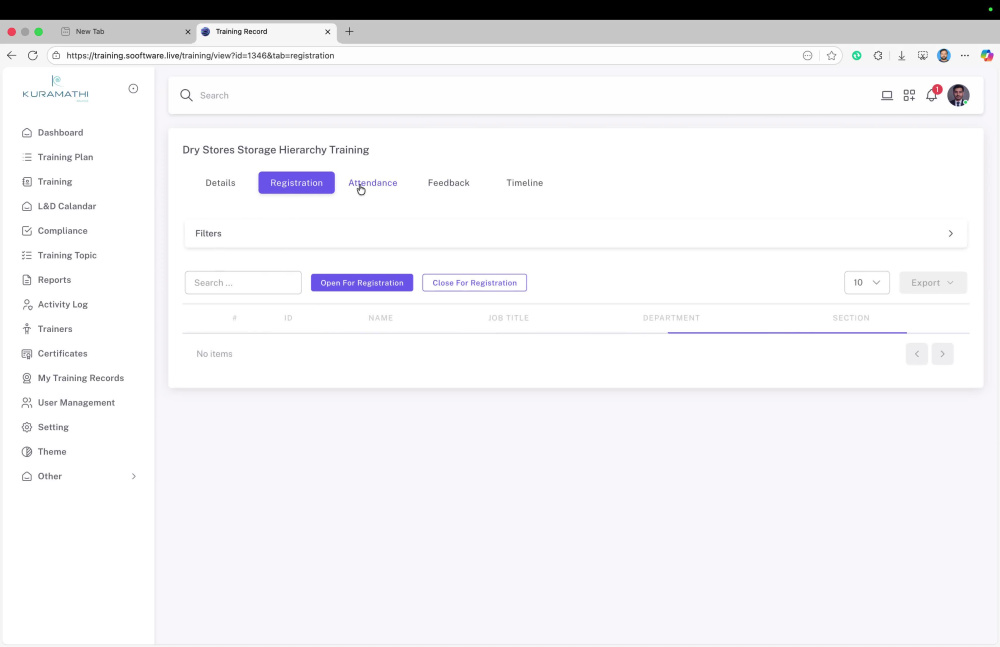Click the Kuramathi logo
This screenshot has width=1000, height=647.
point(55,89)
